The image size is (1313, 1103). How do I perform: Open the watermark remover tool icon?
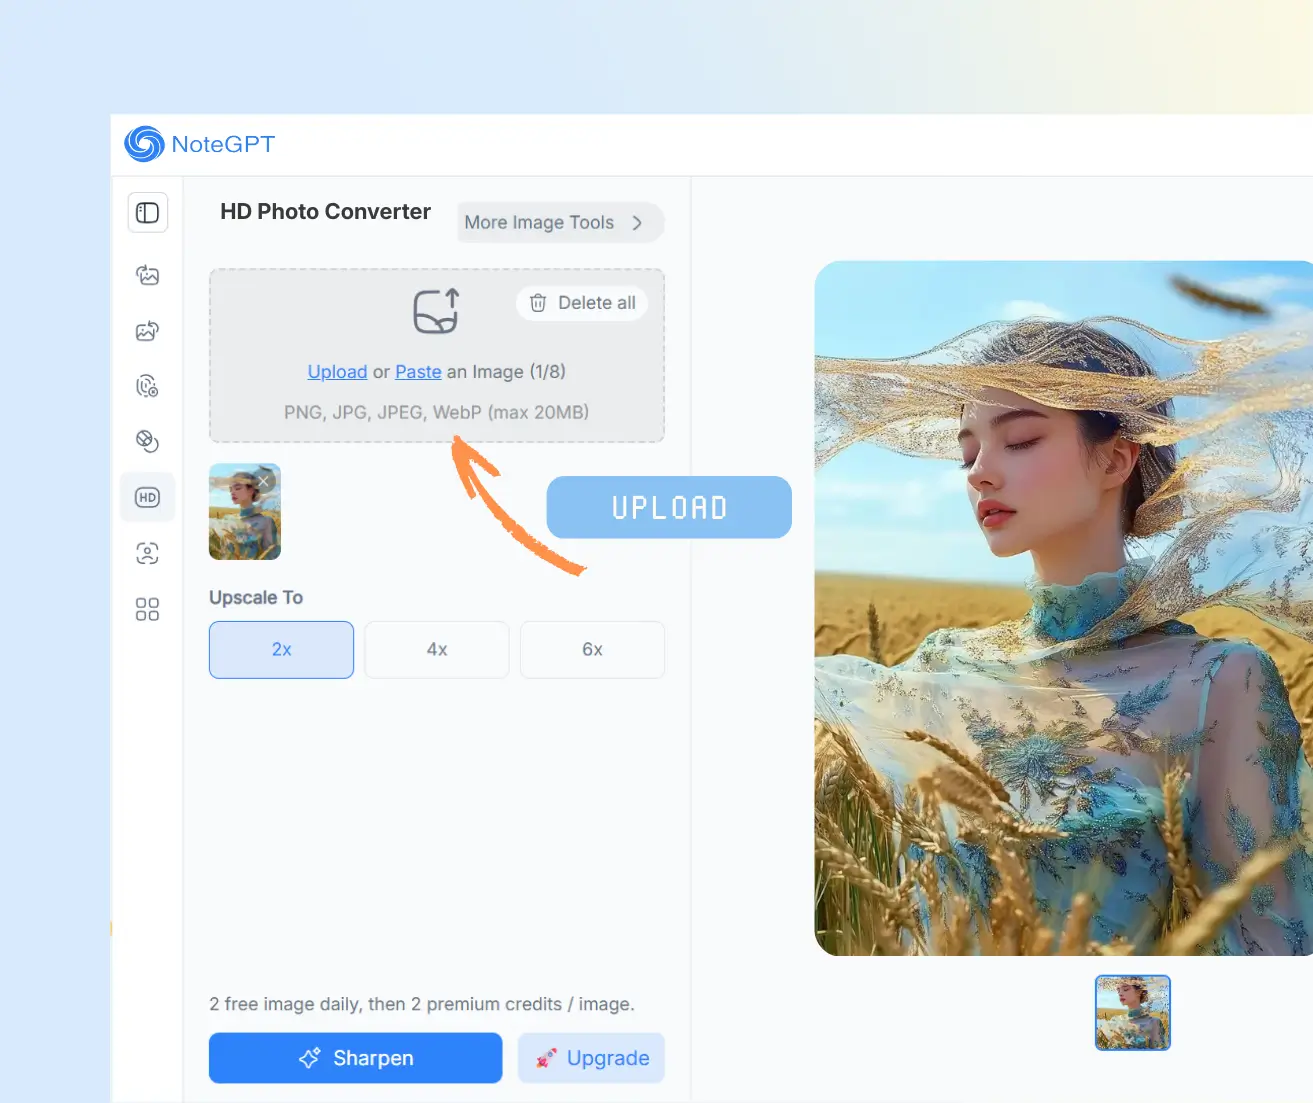[x=147, y=385]
